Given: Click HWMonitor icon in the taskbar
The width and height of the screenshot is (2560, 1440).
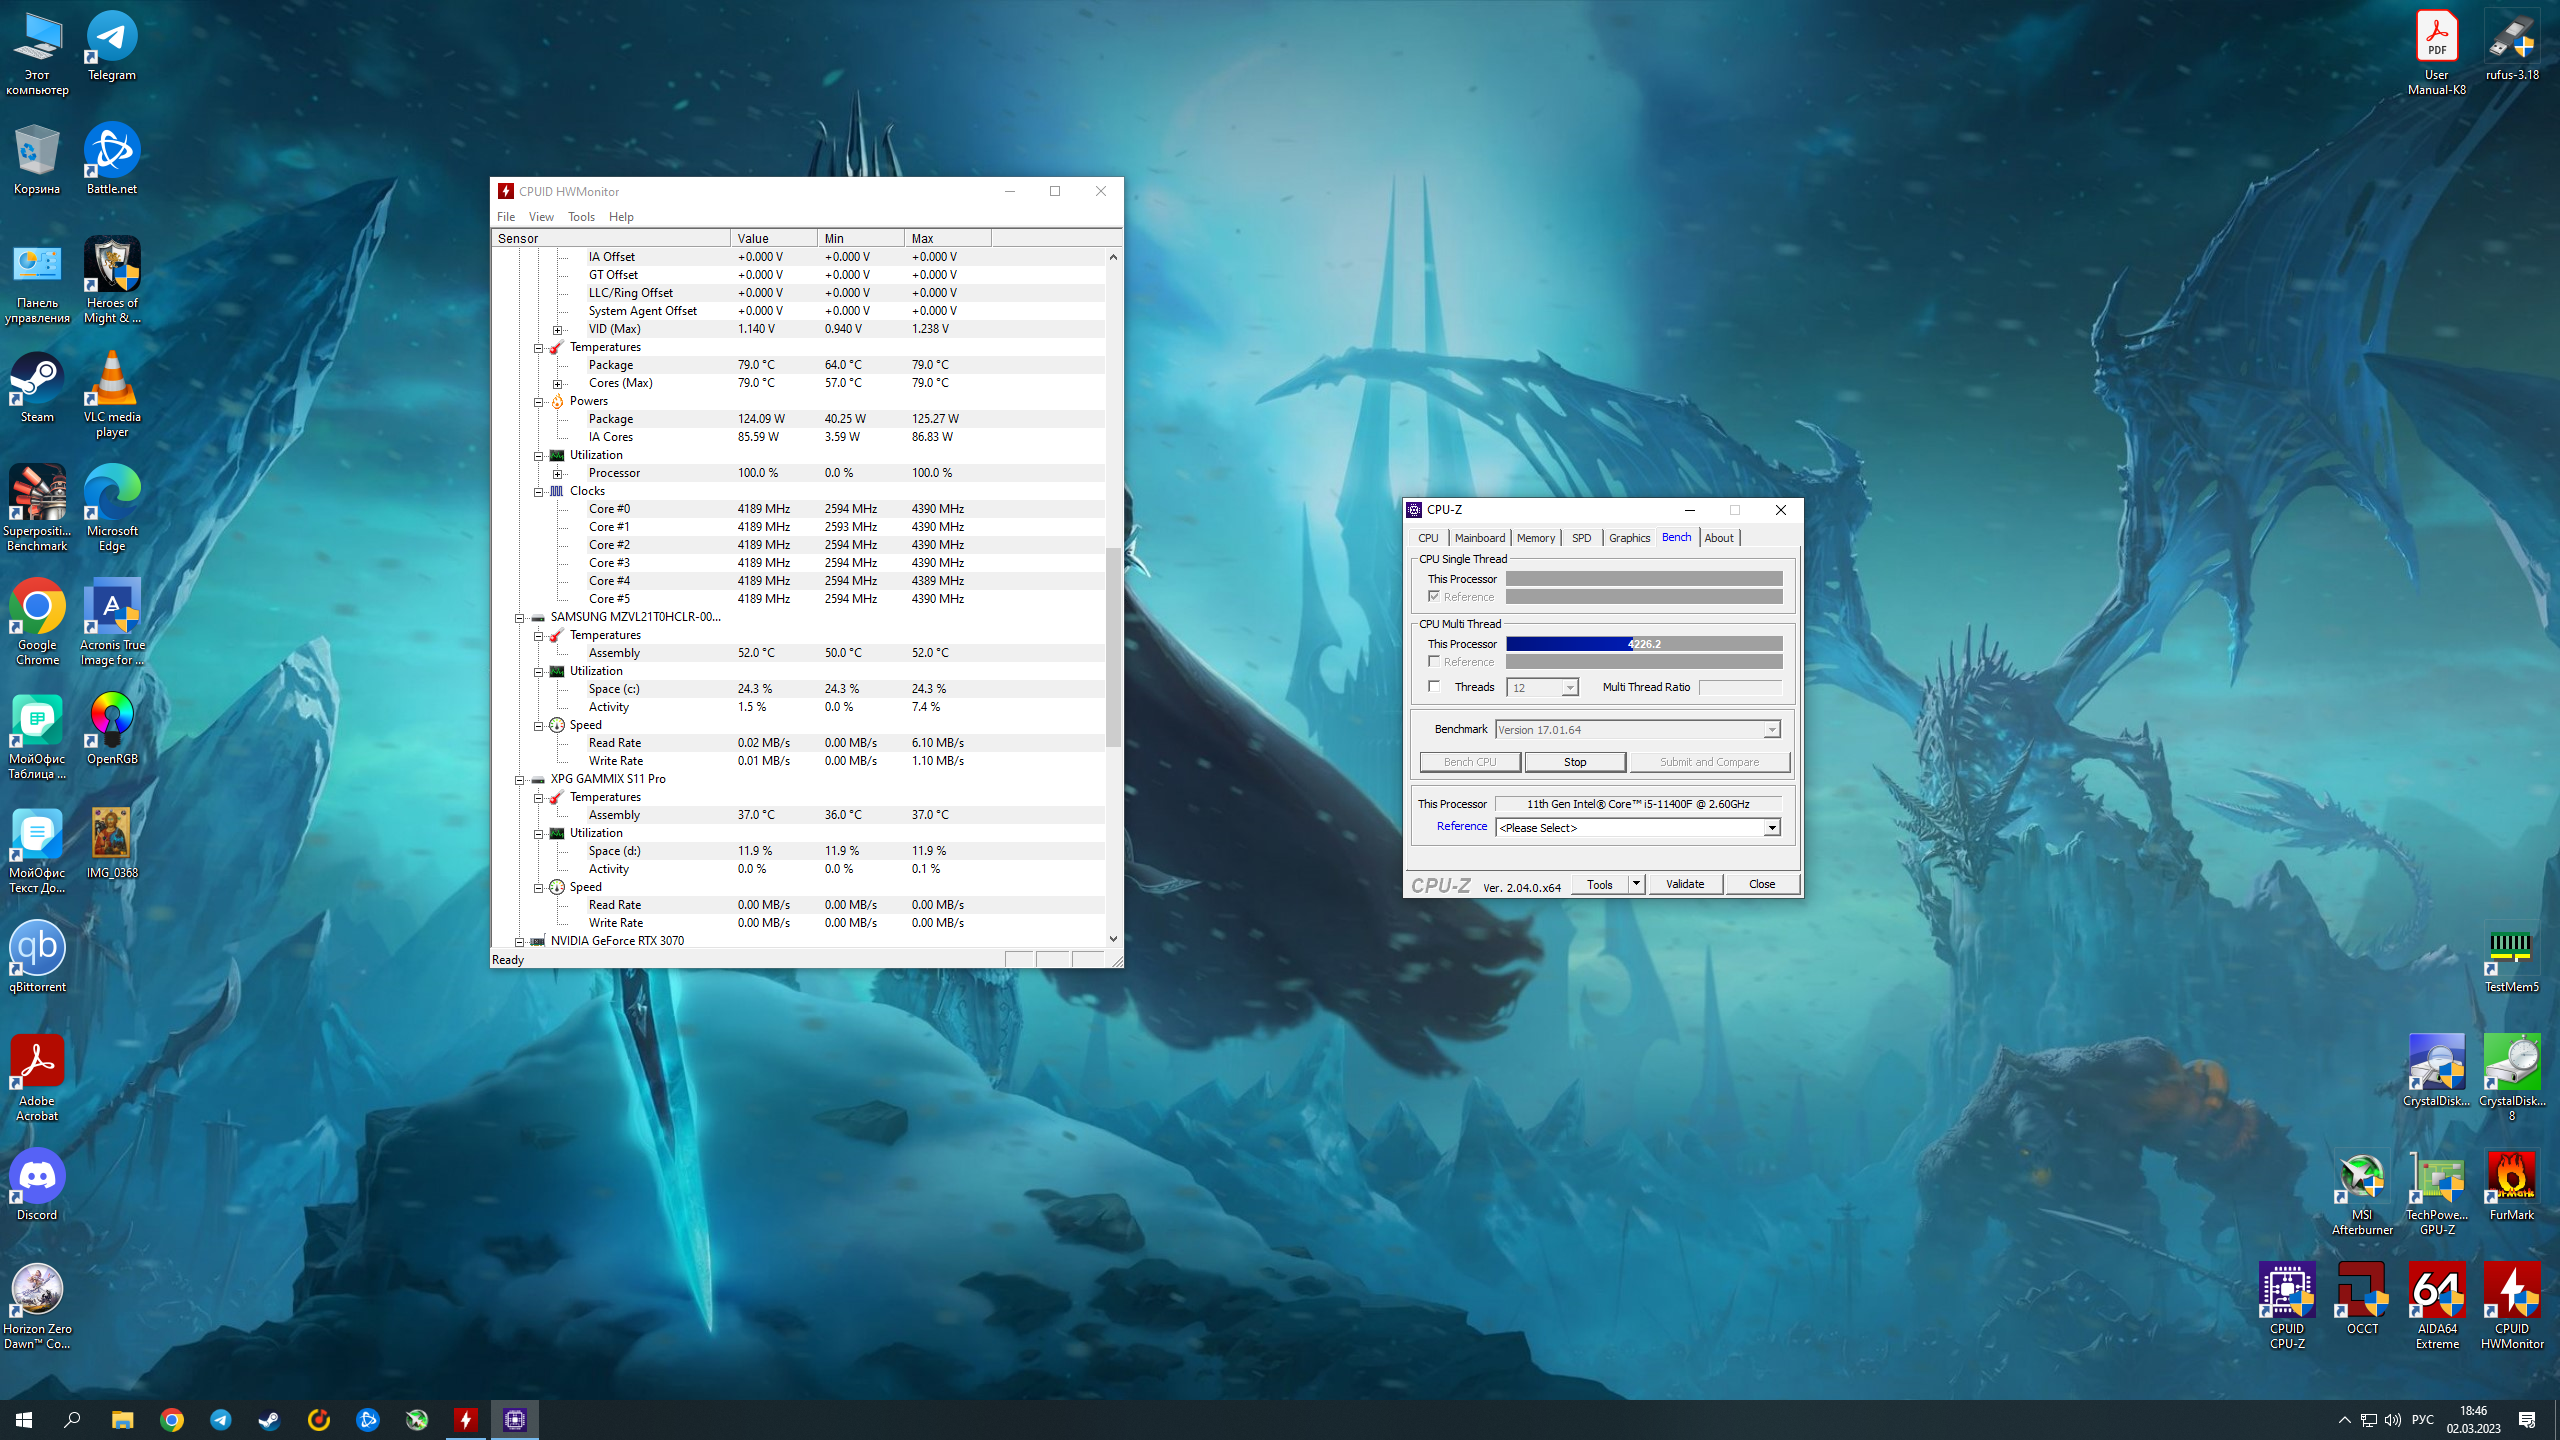Looking at the screenshot, I should tap(466, 1419).
